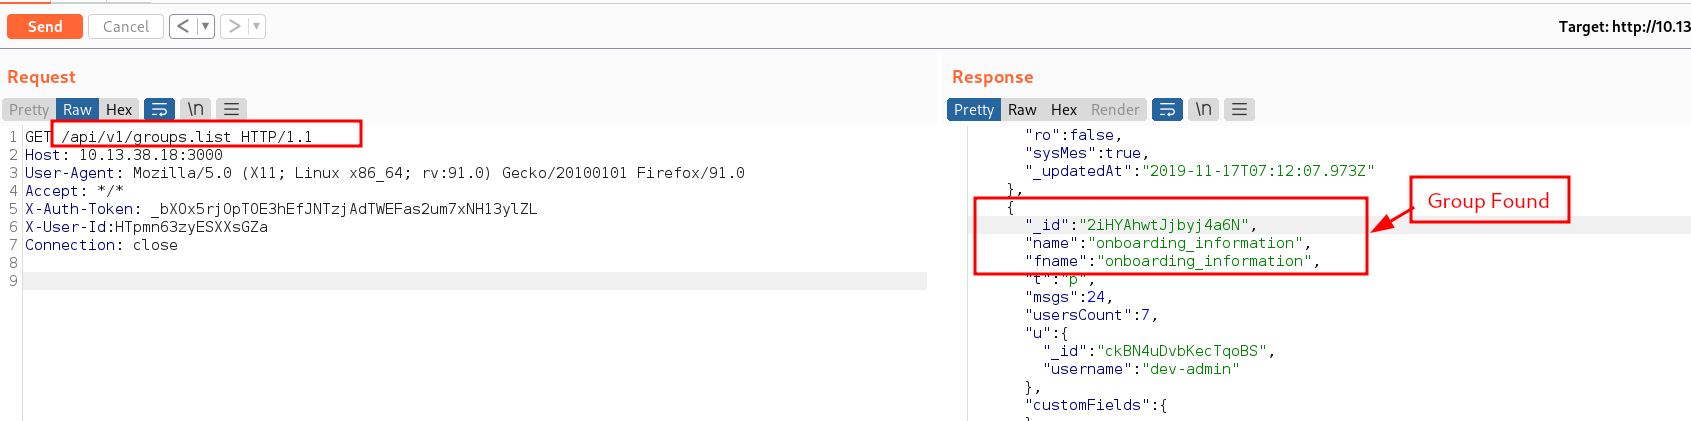Switch Response view to Raw tab
This screenshot has width=1691, height=421.
click(x=1022, y=109)
